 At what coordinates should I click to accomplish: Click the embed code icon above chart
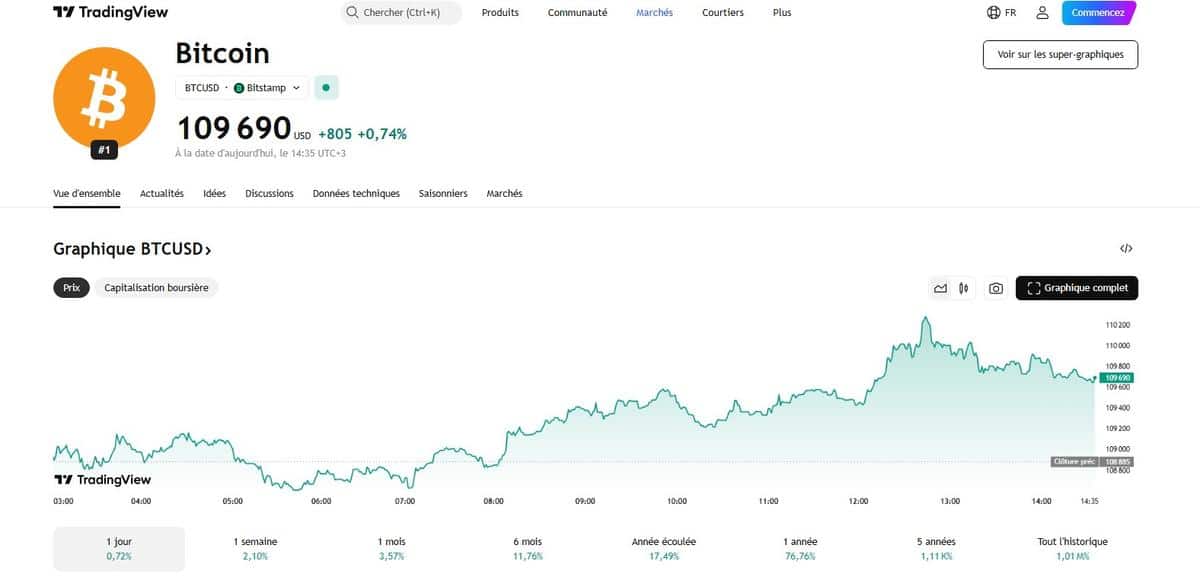(1126, 249)
